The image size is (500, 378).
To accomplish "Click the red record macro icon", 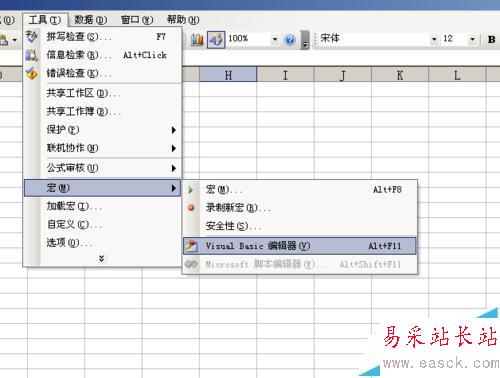I will point(191,208).
